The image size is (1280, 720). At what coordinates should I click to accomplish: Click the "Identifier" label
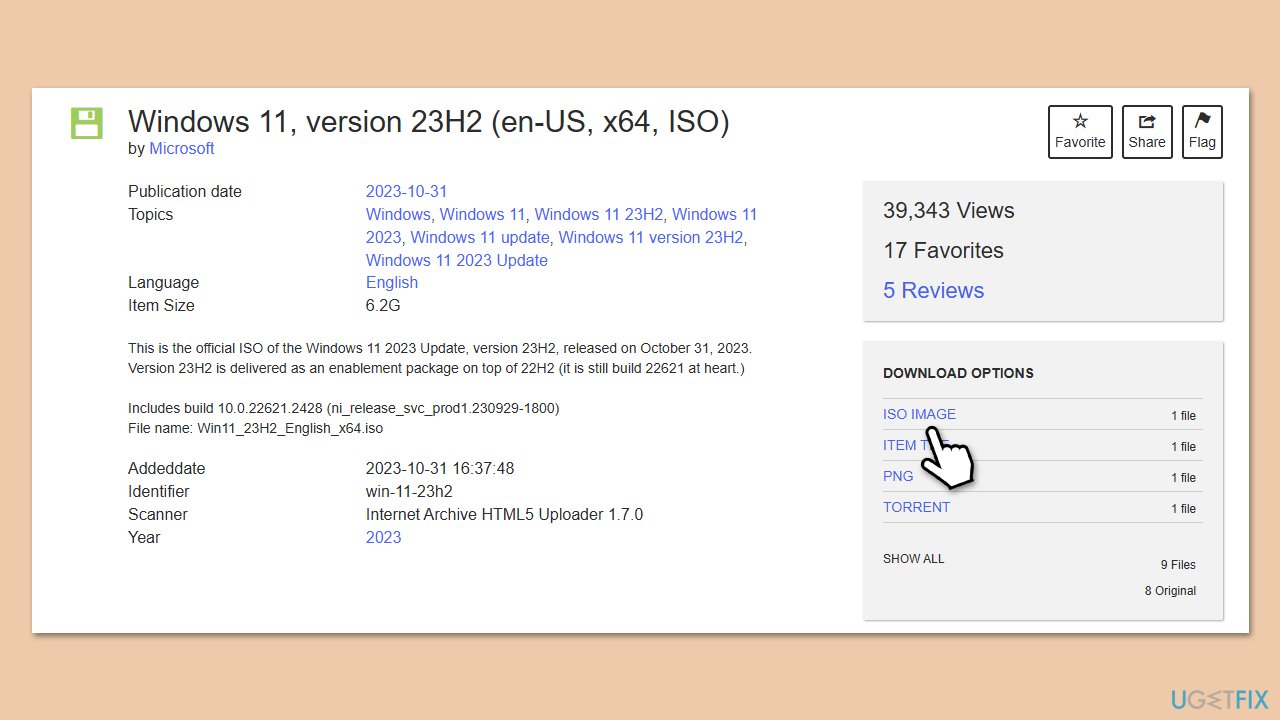pyautogui.click(x=159, y=491)
